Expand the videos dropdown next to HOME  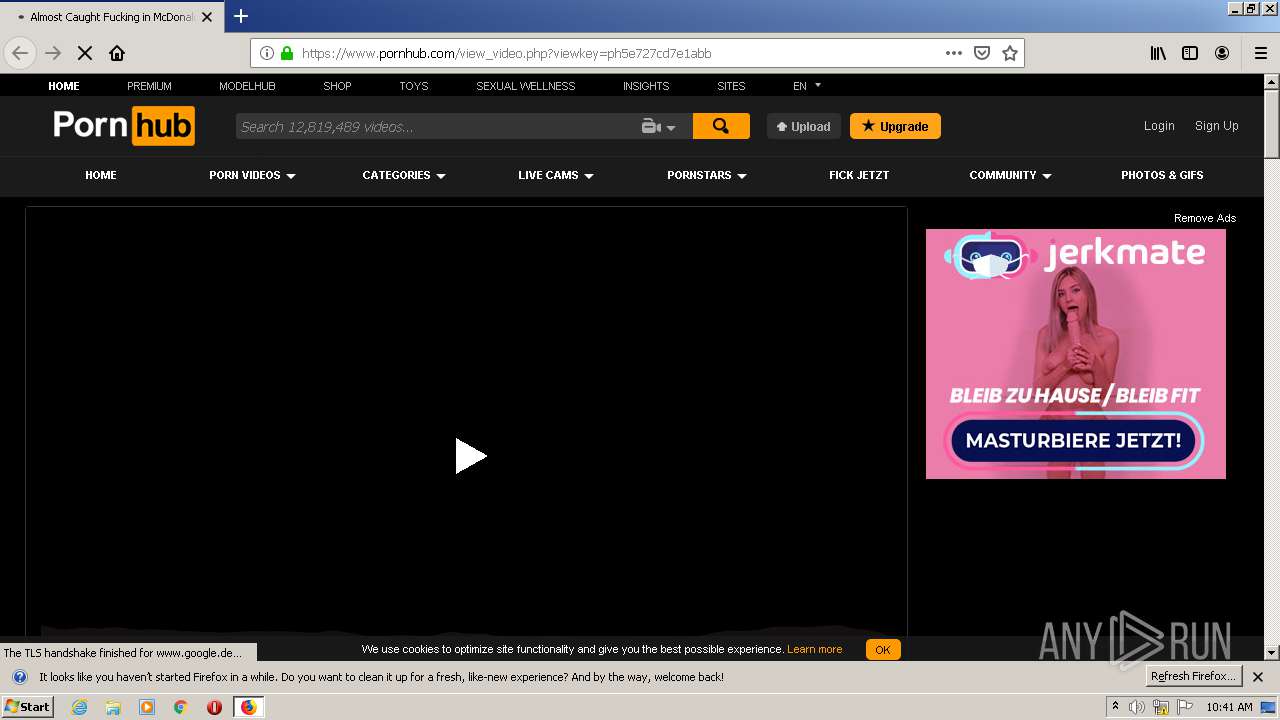tap(252, 175)
